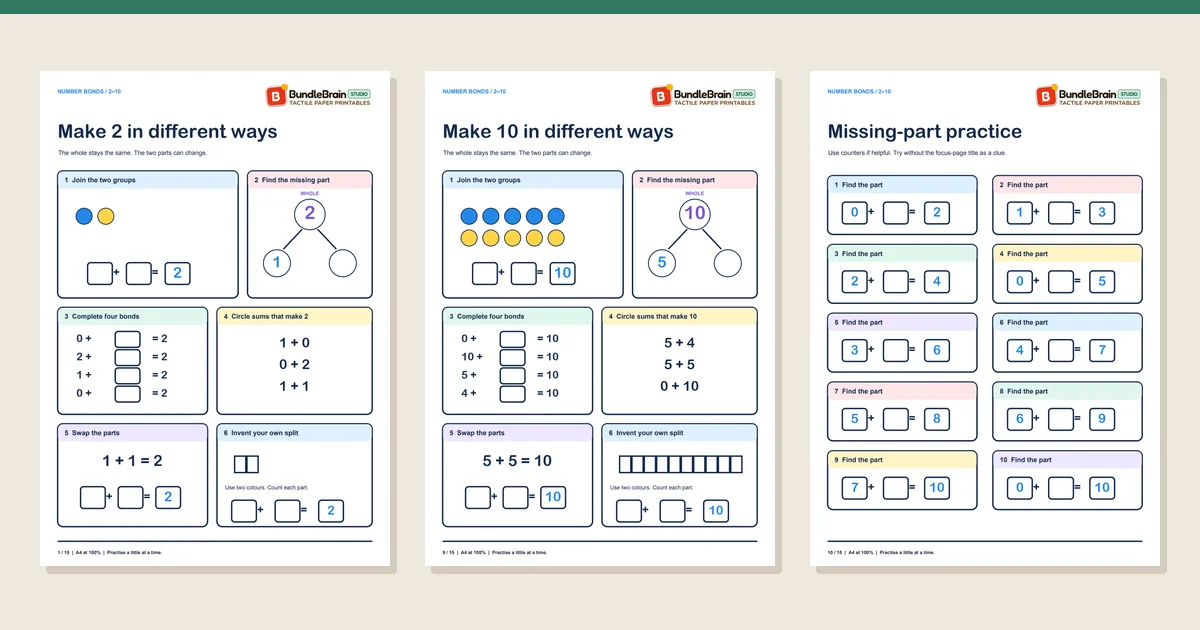Click '3 Complete four bonds' header on Make 2 page
The image size is (1200, 630).
click(x=133, y=316)
